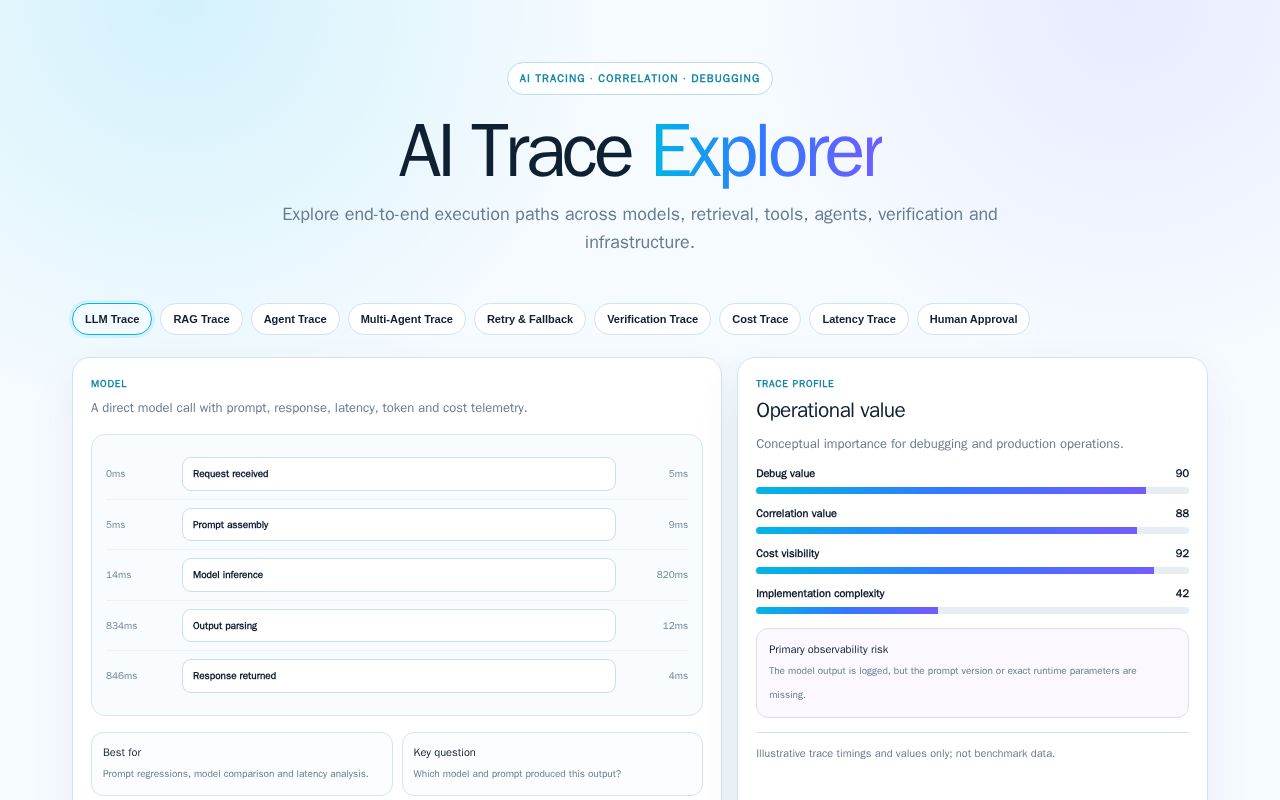
Task: Click the Implementation complexity progress bar
Action: [x=972, y=610]
